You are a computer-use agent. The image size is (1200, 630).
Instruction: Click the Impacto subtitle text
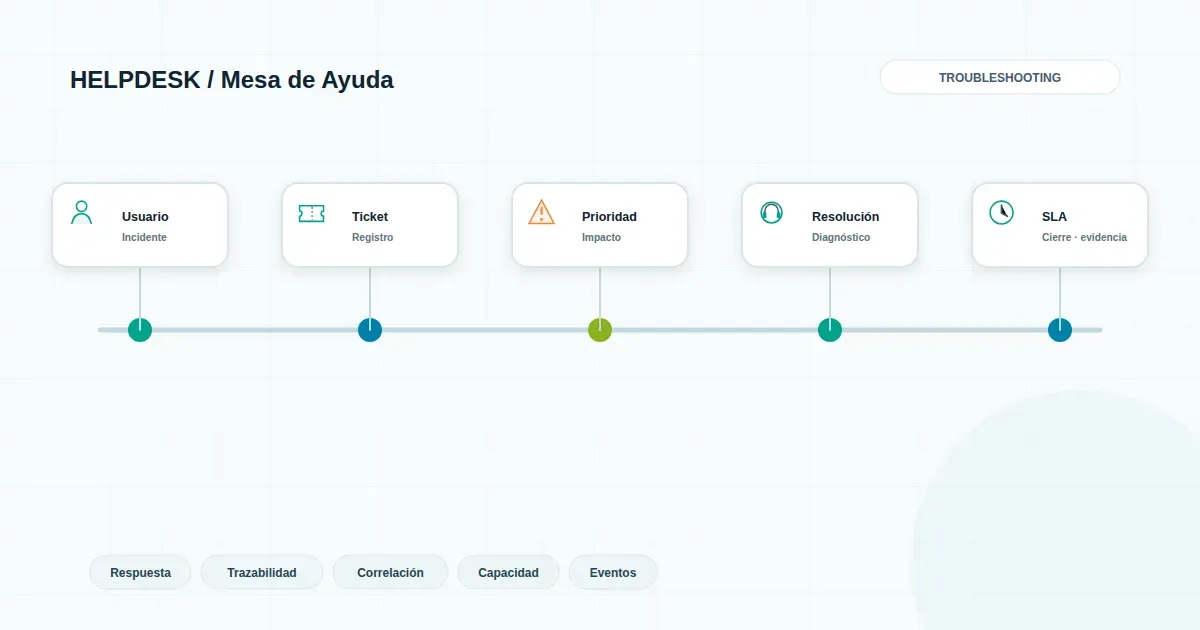pos(601,238)
